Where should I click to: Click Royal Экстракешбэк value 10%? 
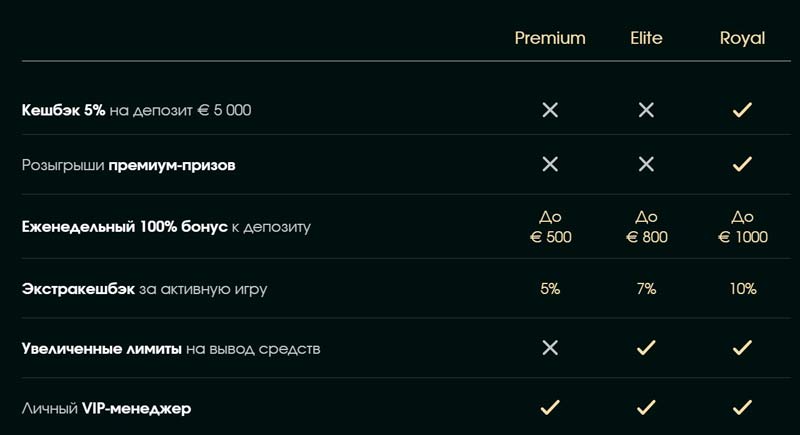[742, 289]
